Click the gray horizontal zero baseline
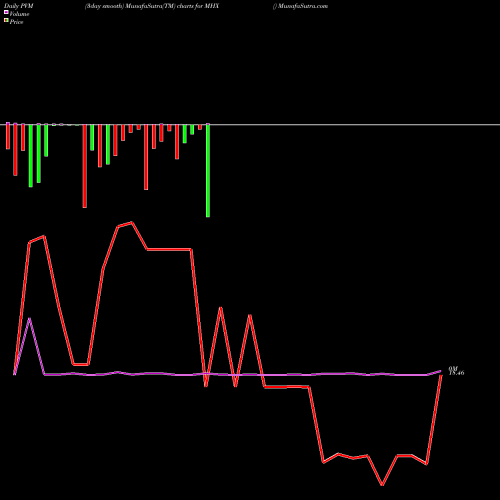This screenshot has height=500, width=500. pos(250,125)
